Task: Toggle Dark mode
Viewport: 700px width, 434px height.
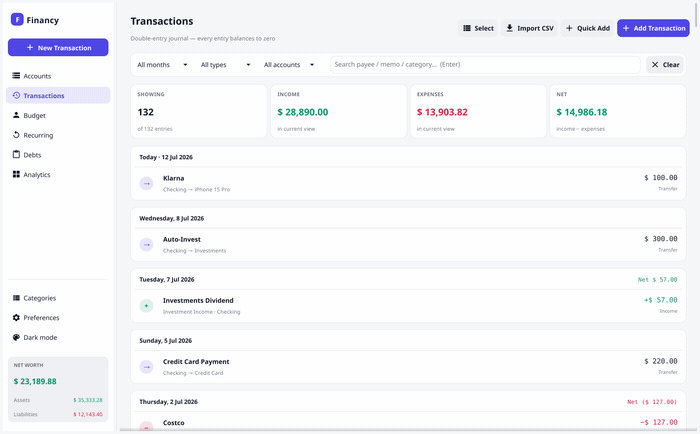Action: pos(58,338)
